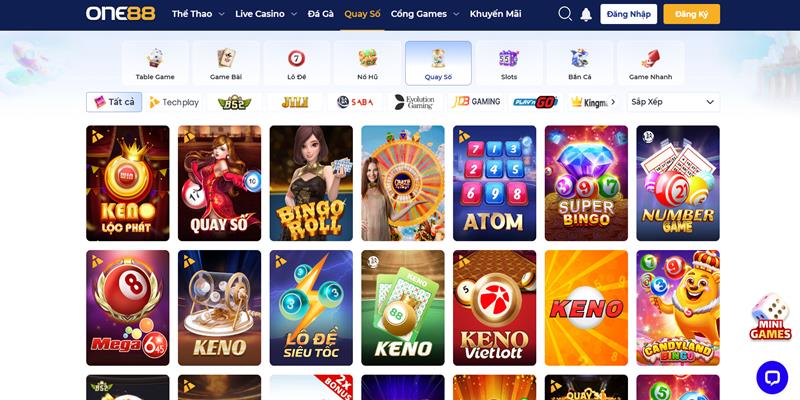
Task: Go to Khuyến Mãi menu item
Action: coord(495,14)
